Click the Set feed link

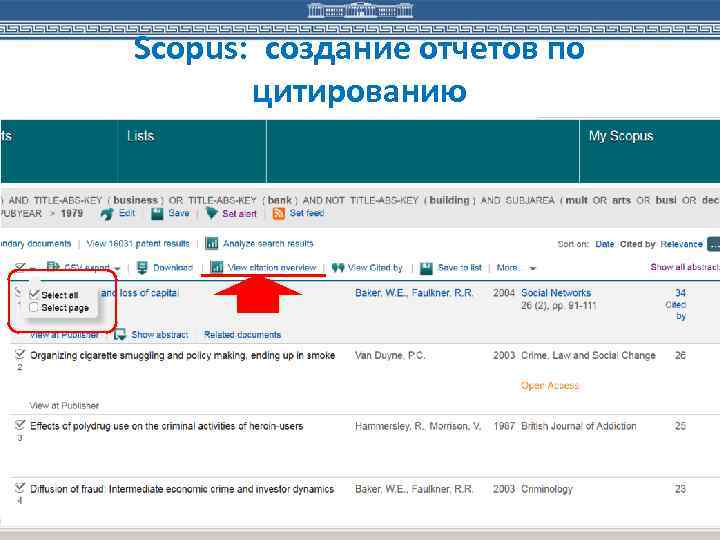click(307, 213)
